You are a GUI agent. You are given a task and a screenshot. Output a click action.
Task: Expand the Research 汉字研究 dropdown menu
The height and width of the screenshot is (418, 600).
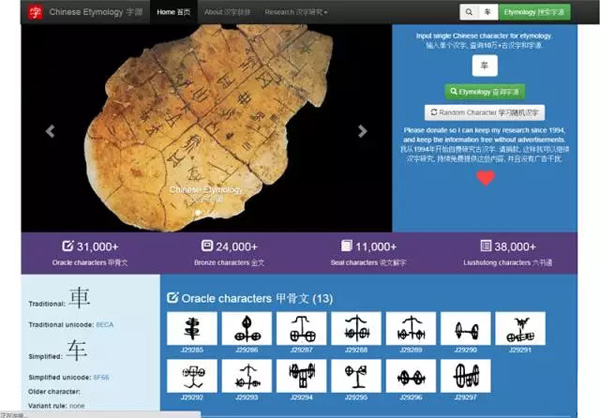[x=298, y=12]
